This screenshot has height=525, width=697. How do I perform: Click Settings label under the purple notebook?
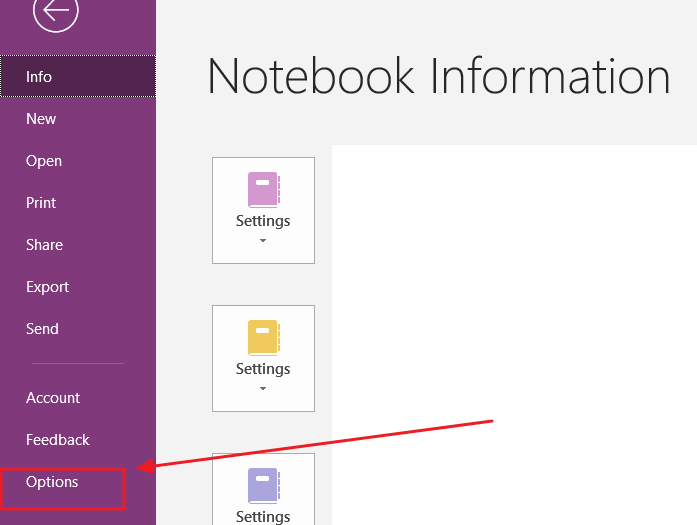263,517
